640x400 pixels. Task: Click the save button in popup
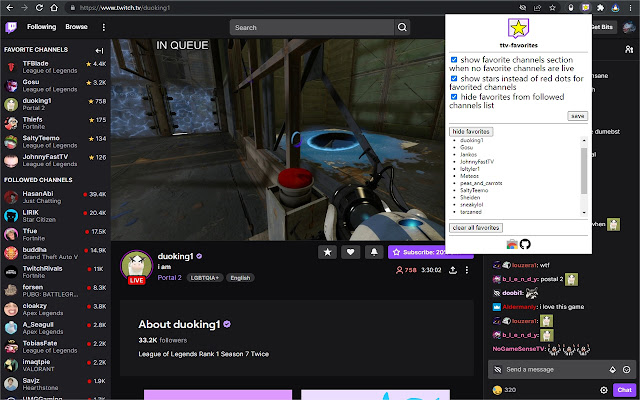click(x=578, y=116)
